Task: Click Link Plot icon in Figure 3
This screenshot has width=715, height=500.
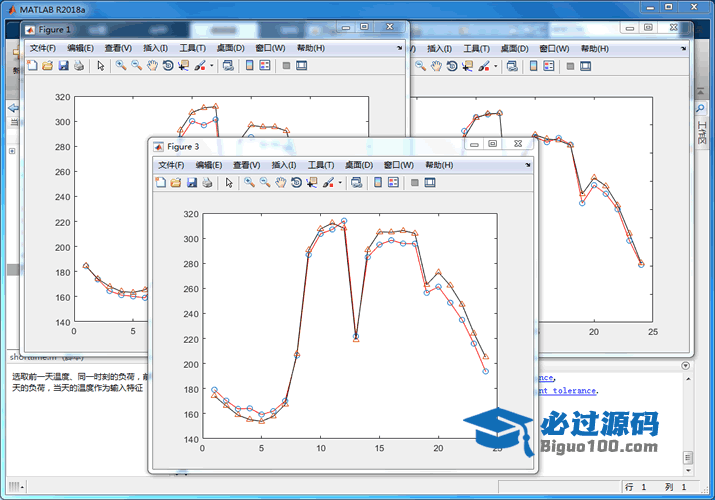Action: tap(357, 183)
